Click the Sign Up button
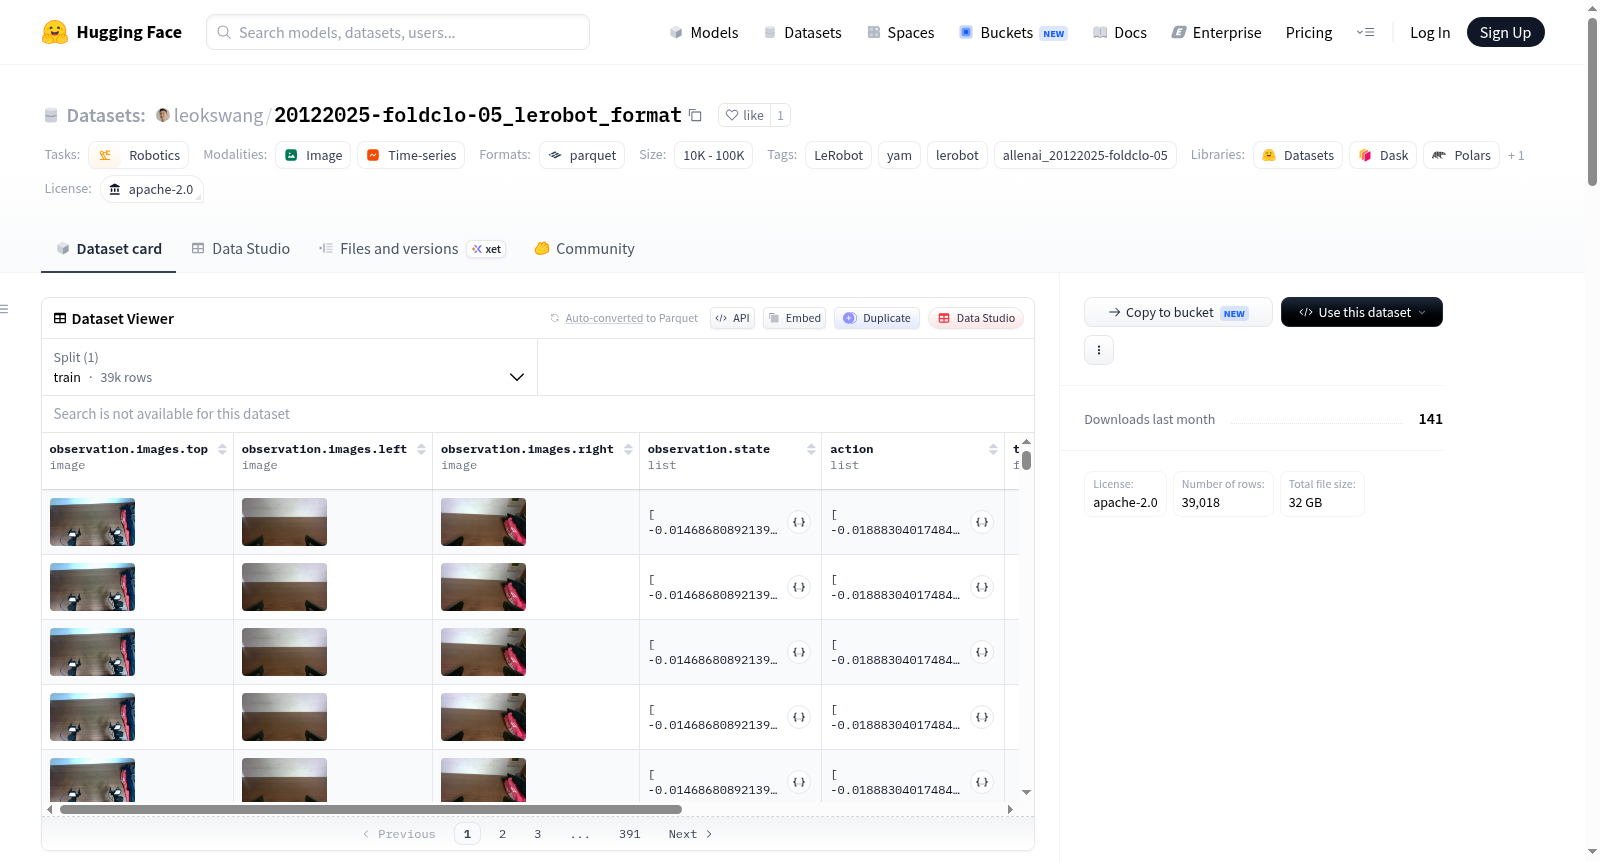The width and height of the screenshot is (1600, 861). pos(1505,32)
